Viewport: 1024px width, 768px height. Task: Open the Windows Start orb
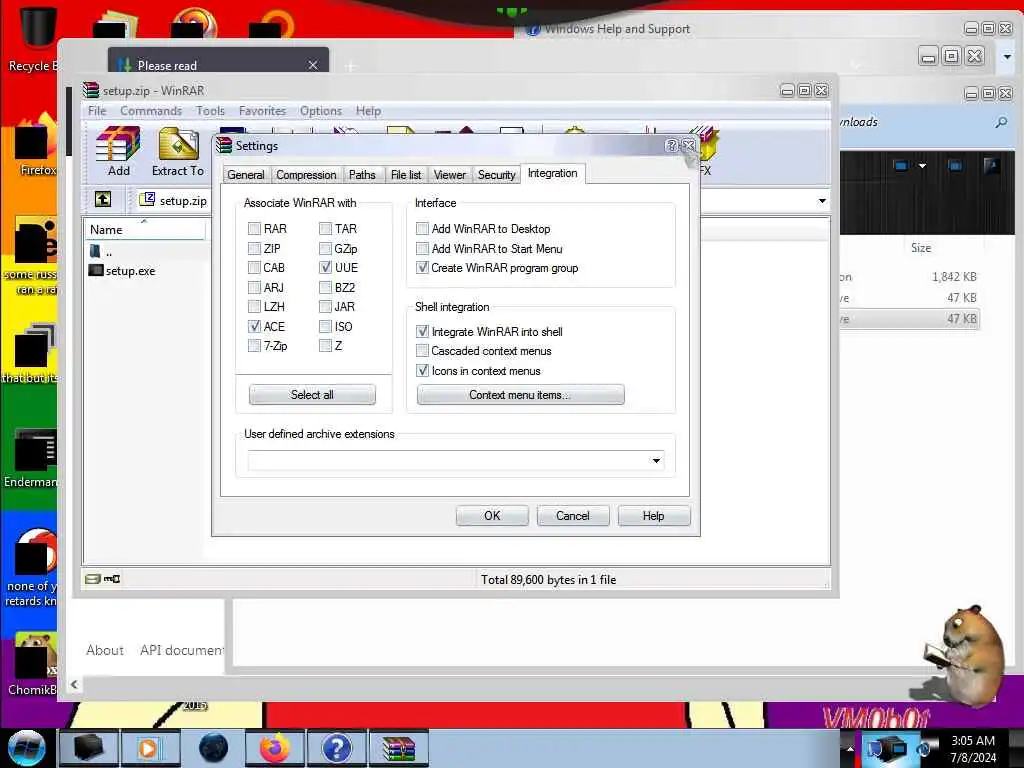pos(26,748)
